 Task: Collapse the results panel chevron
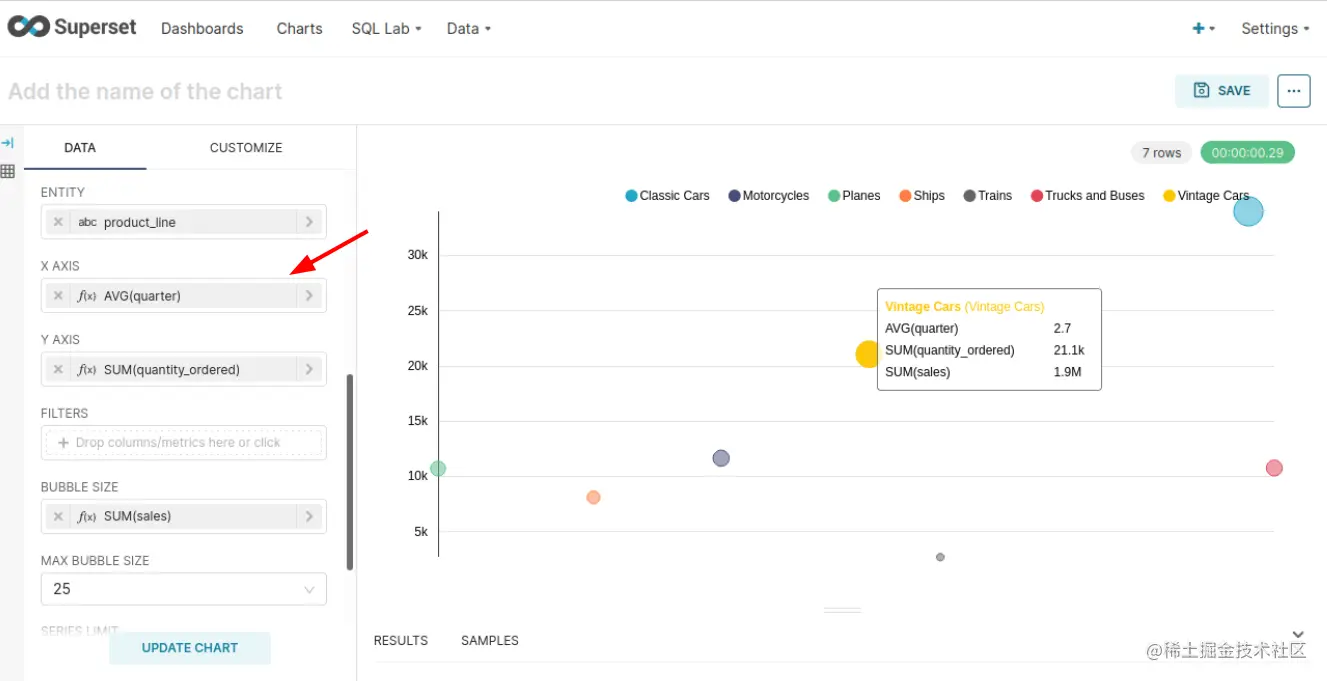point(1298,635)
